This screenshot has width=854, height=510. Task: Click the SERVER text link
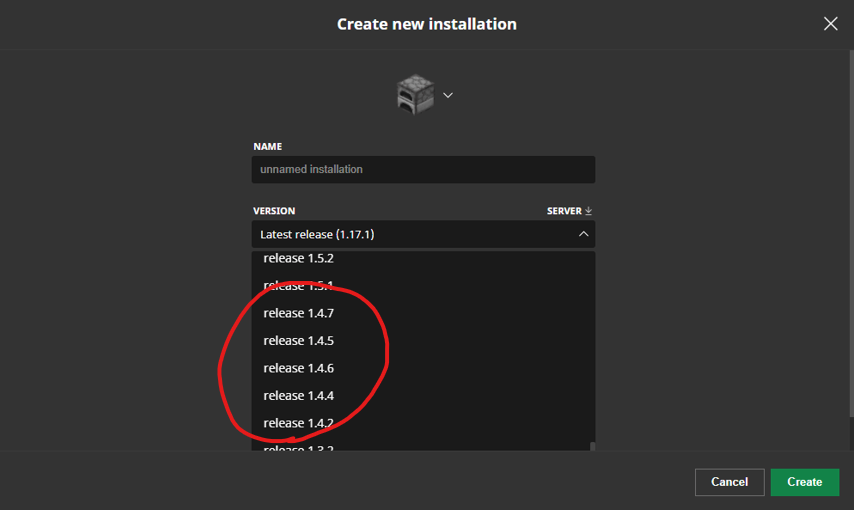564,211
